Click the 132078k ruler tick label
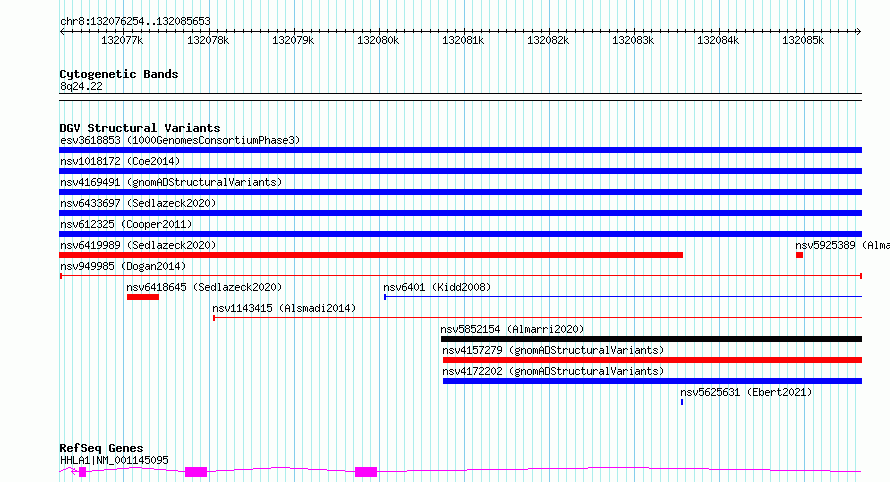Screen dimensions: 890x482 208,41
